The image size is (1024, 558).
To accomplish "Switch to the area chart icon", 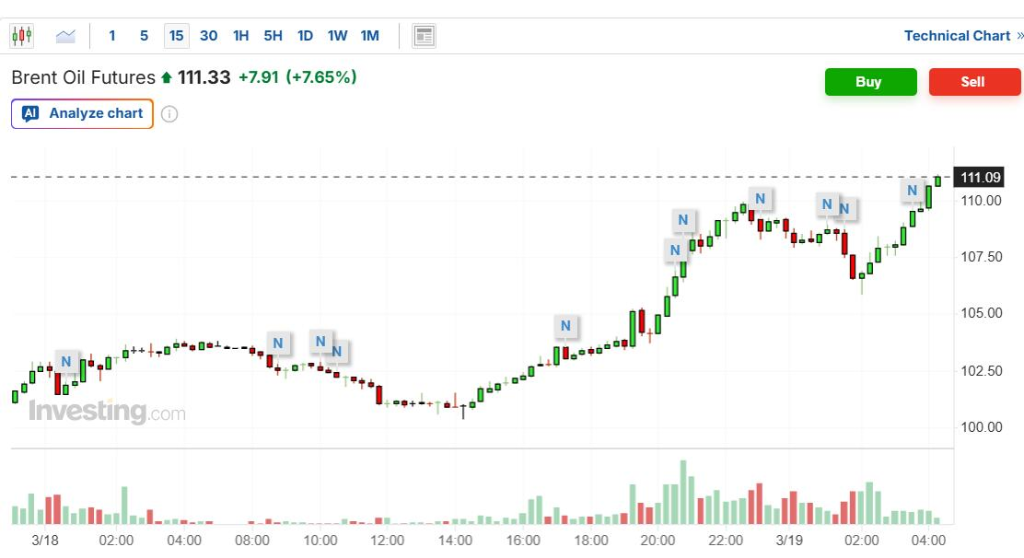I will click(x=65, y=36).
